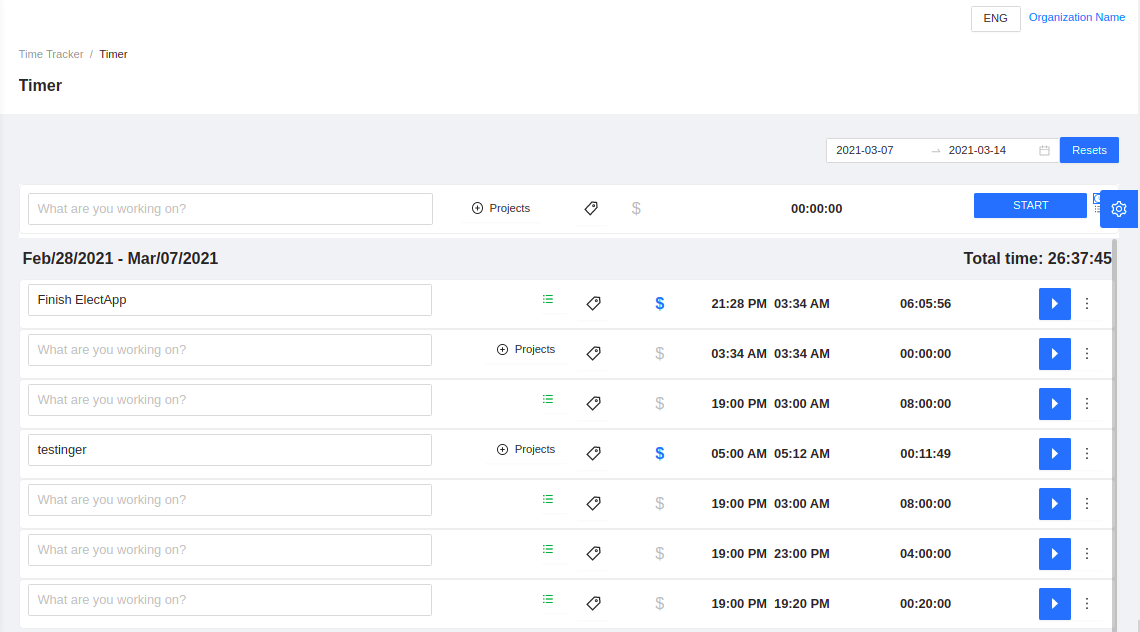The width and height of the screenshot is (1140, 632).
Task: Click tag icon in testinger row
Action: tap(593, 454)
